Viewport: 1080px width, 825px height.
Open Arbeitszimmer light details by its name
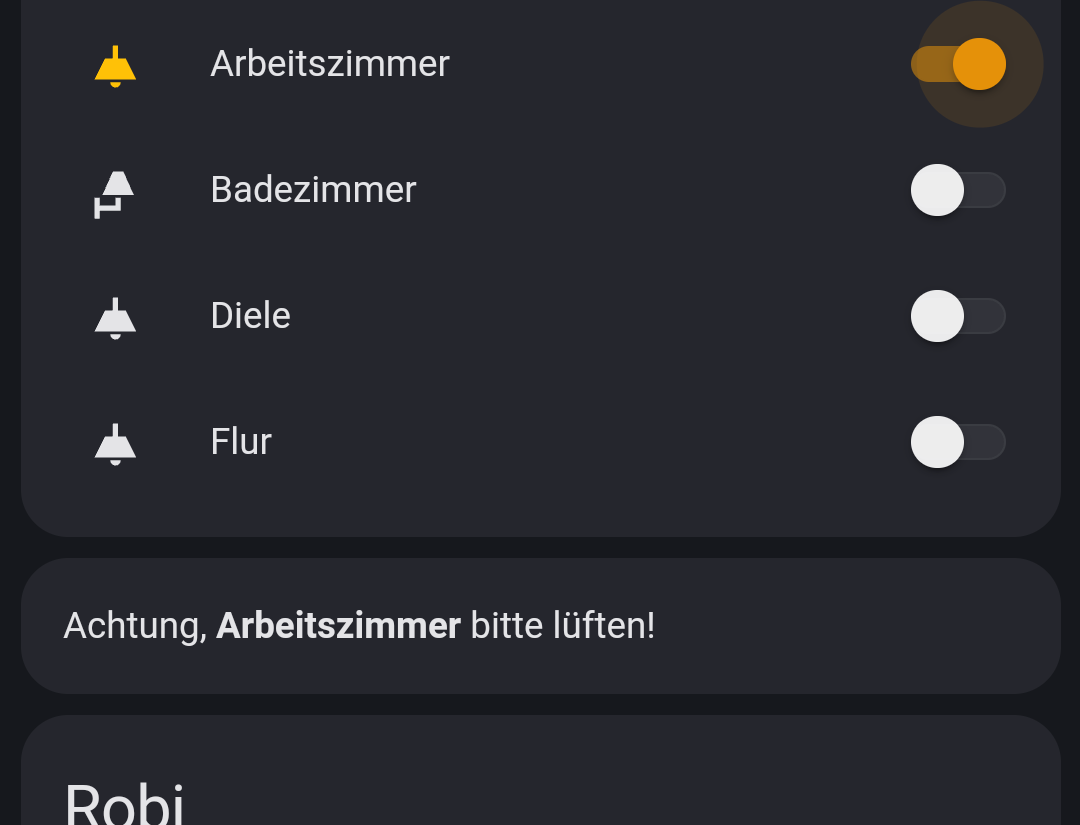pos(330,64)
